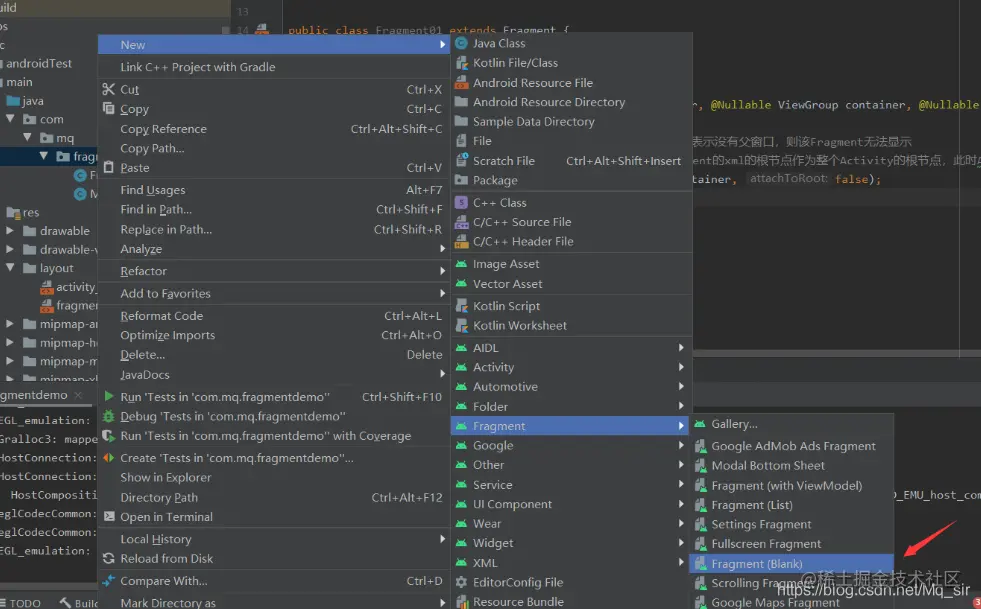
Task: Click the Reload from Disk icon
Action: click(x=109, y=558)
